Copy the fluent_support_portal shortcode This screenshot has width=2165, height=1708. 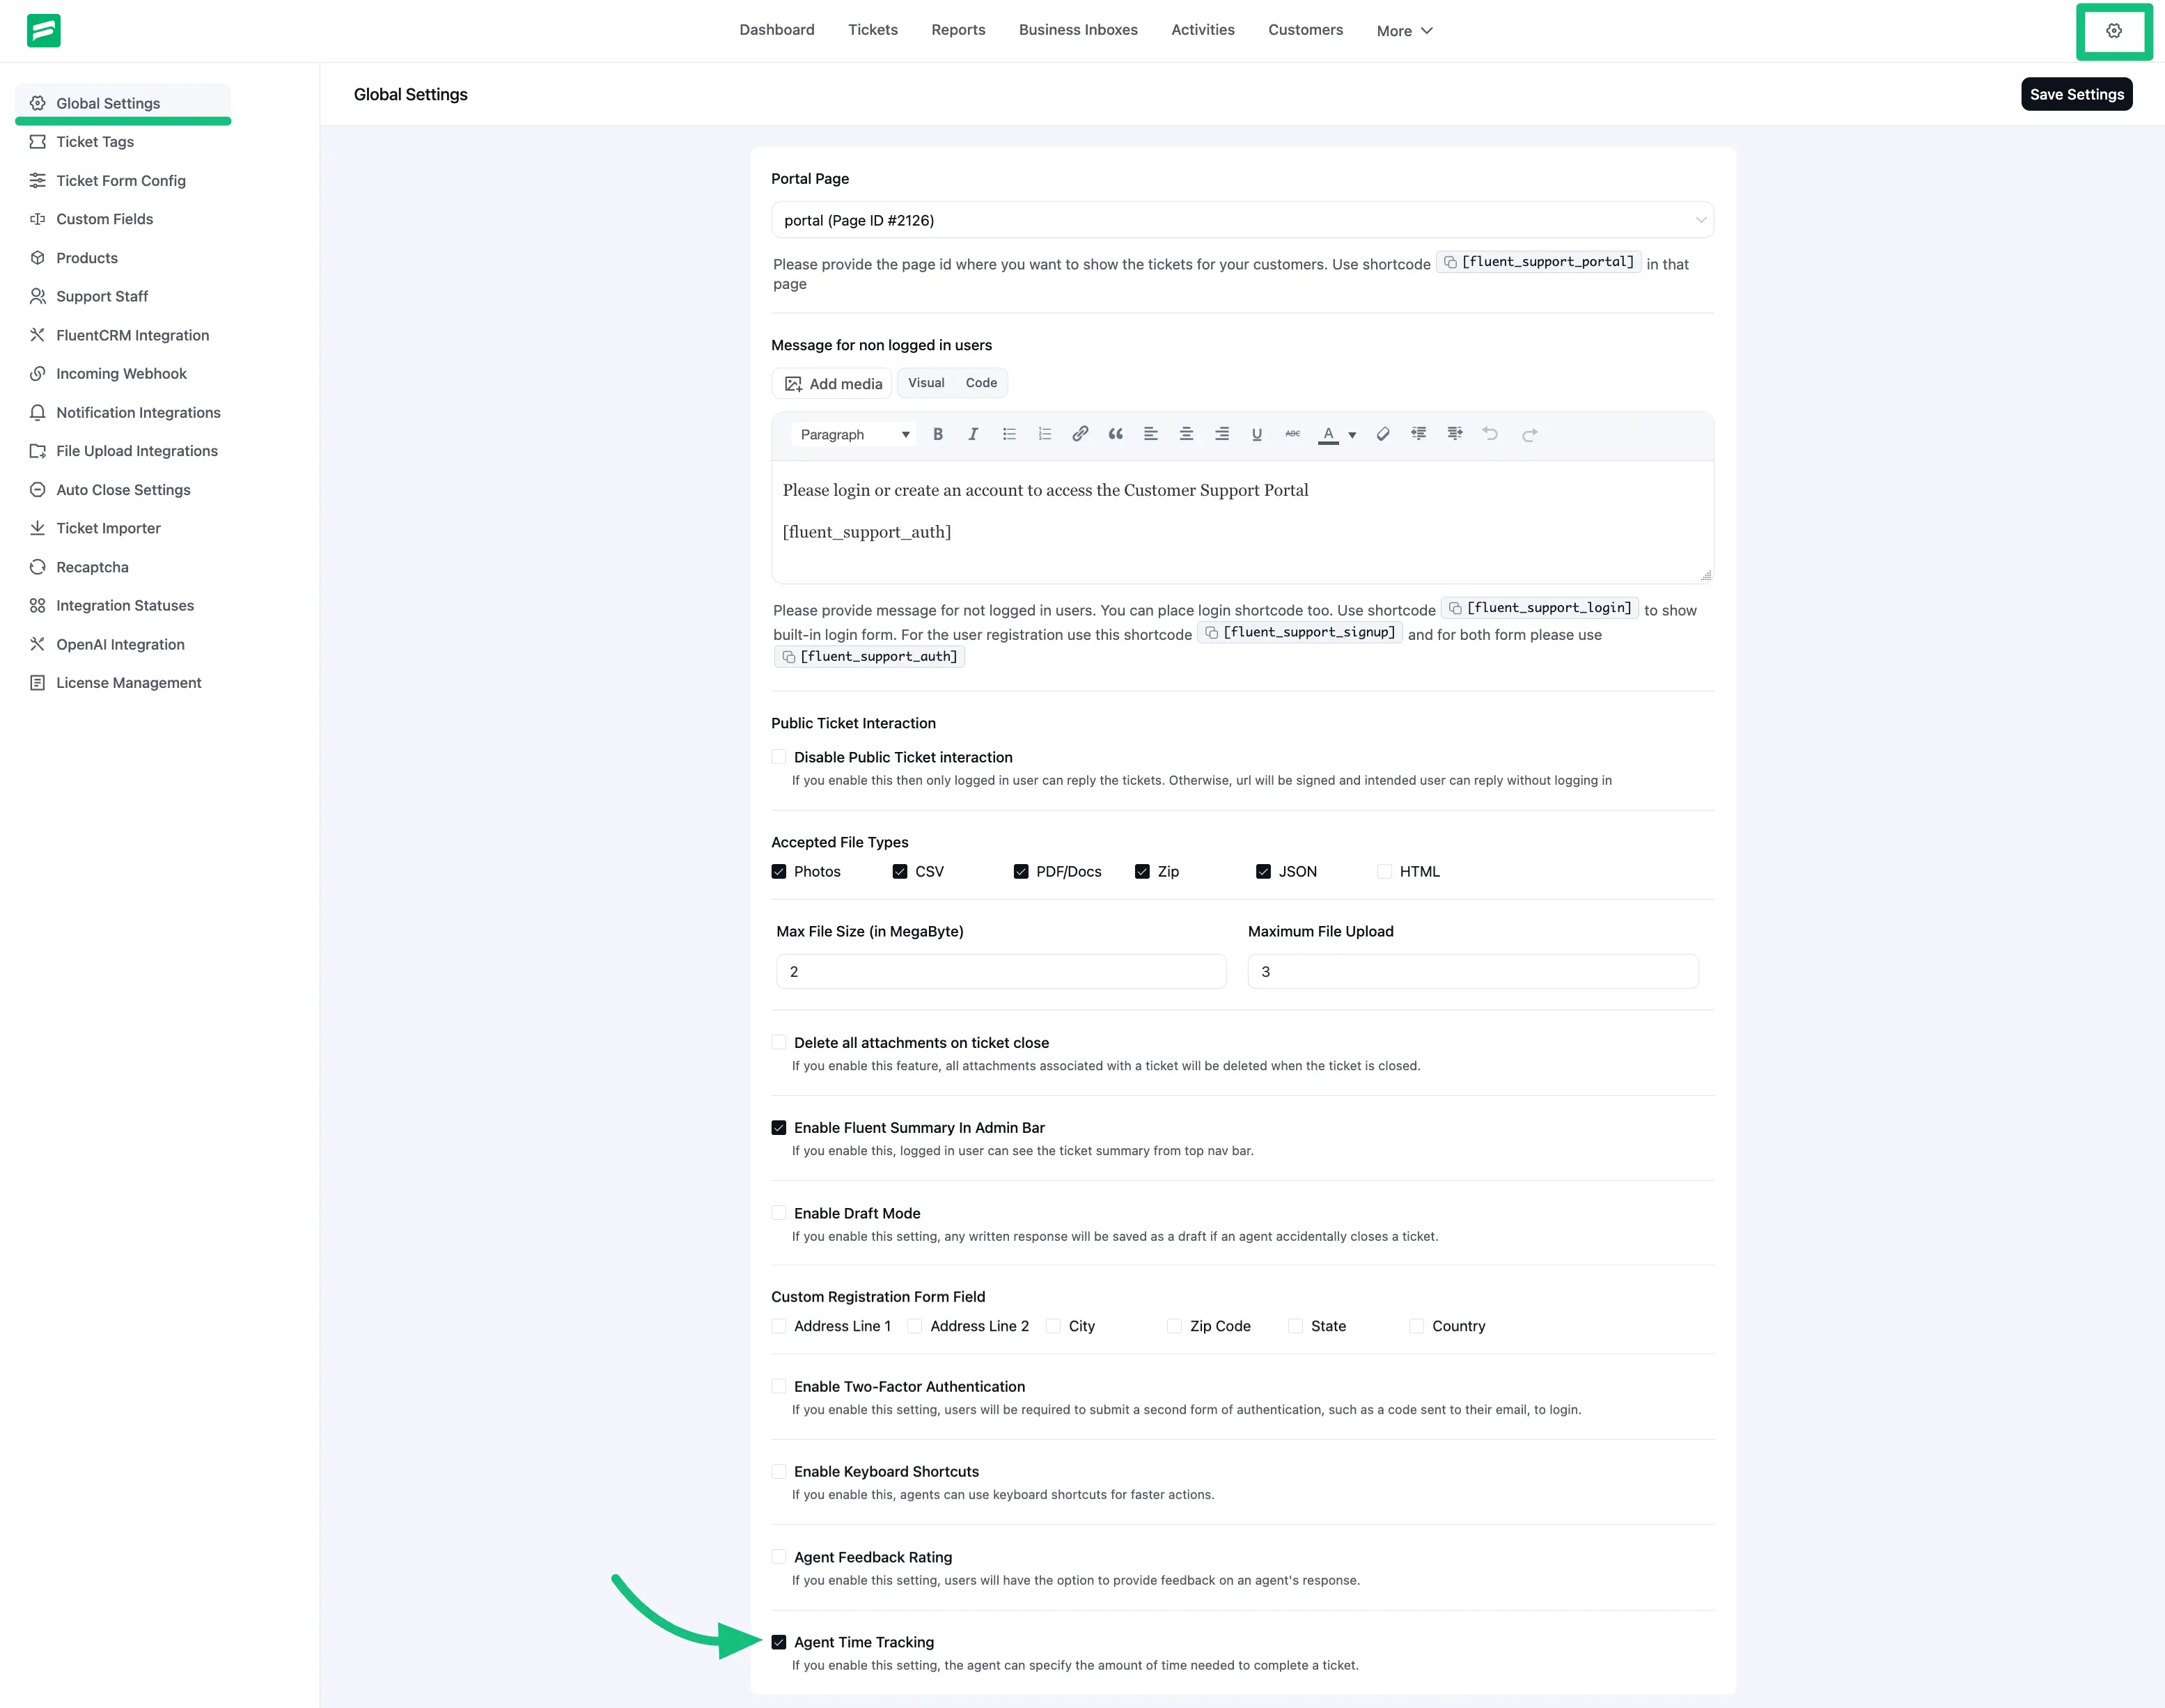click(x=1451, y=262)
